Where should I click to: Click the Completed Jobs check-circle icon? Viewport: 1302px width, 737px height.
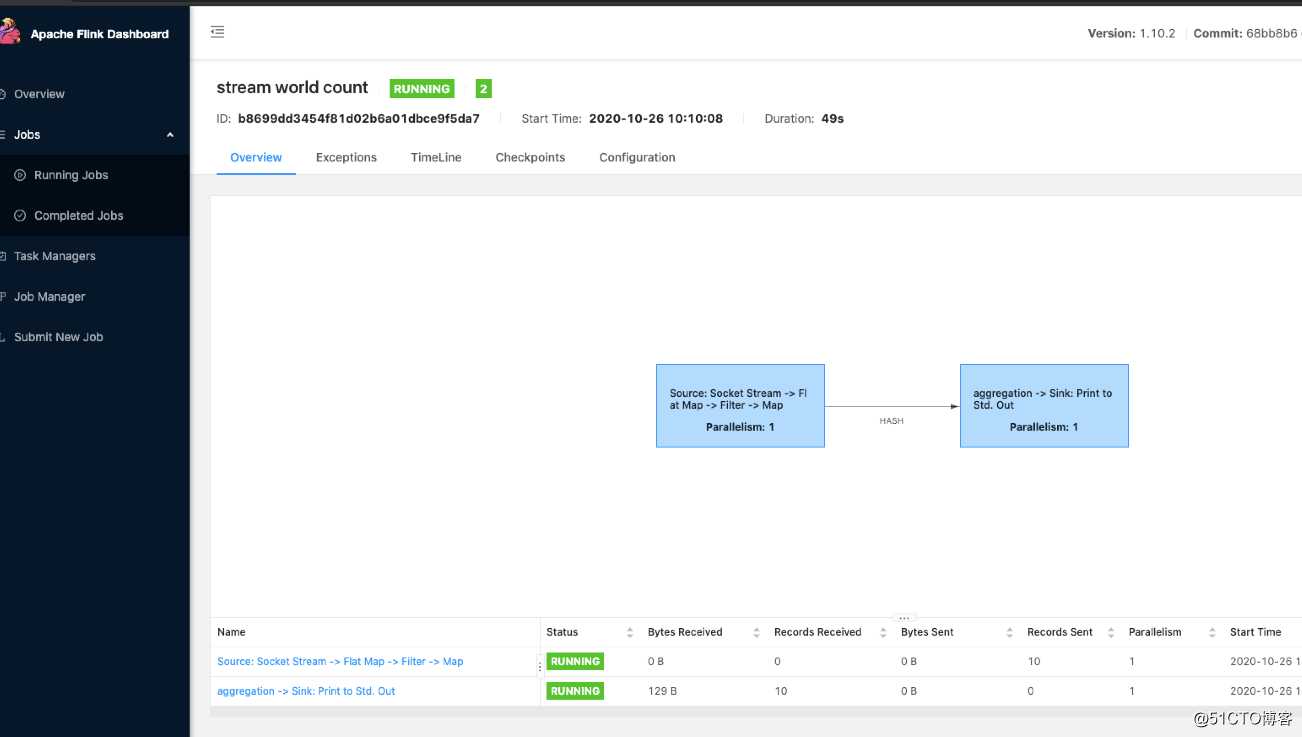tap(20, 216)
